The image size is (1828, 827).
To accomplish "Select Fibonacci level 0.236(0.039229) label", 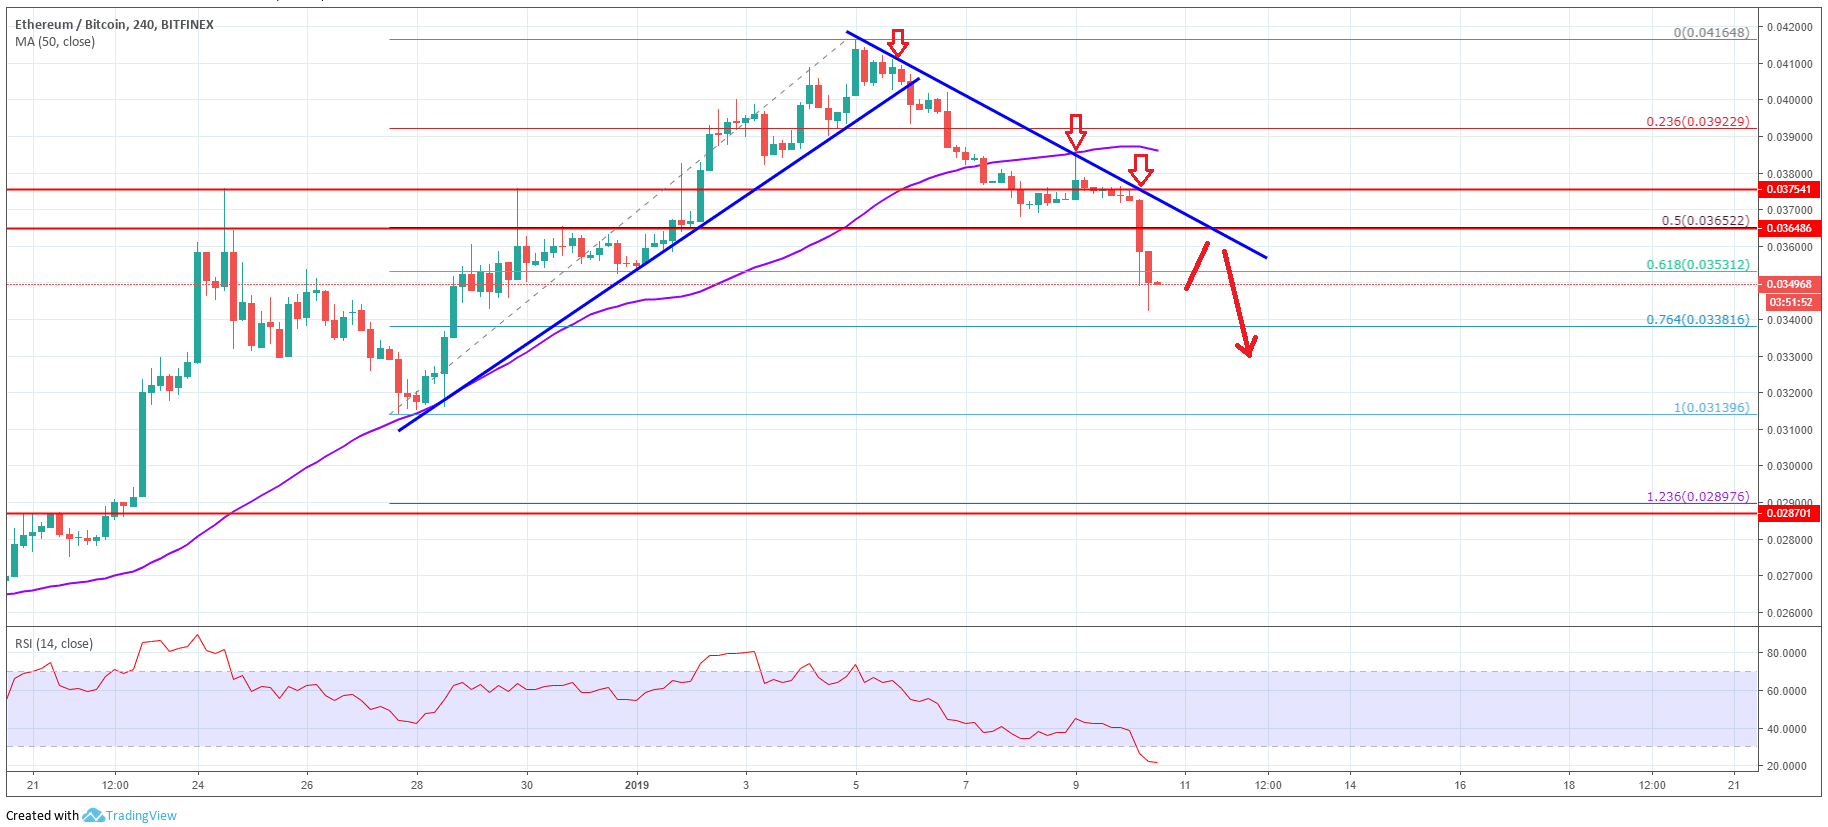I will 1698,121.
